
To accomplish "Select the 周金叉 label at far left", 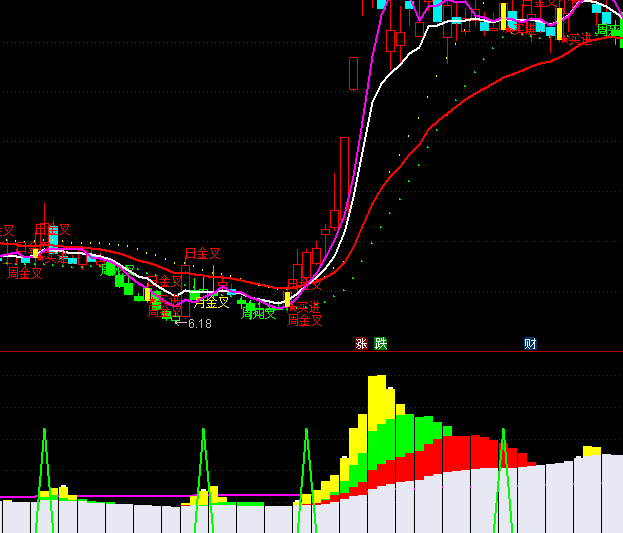I will [25, 273].
